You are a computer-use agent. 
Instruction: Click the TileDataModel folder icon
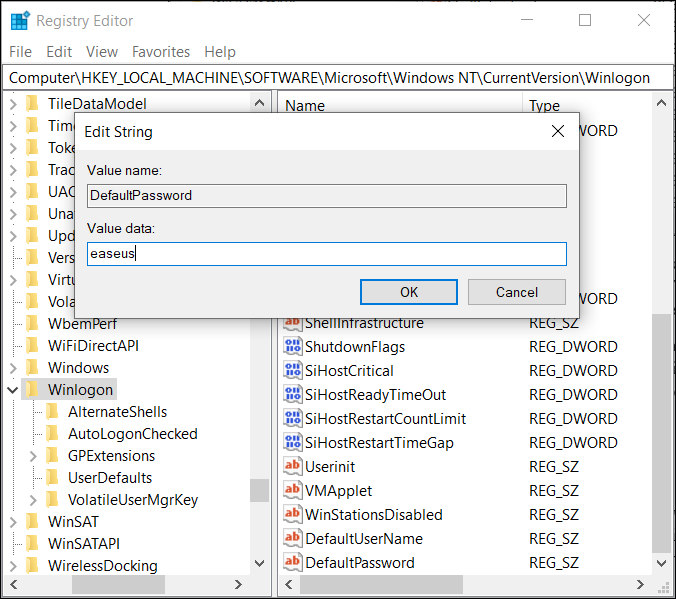32,103
